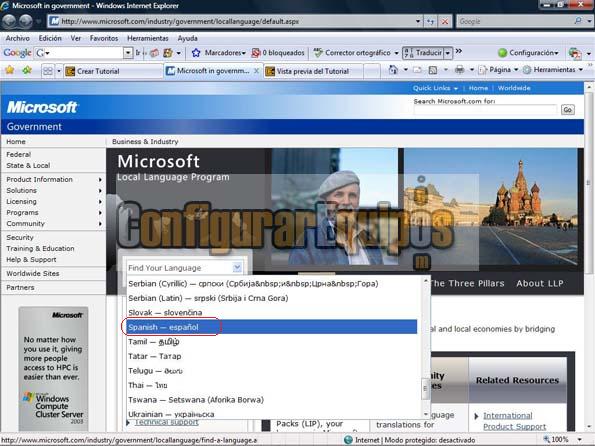Click the Microsoft logo in the banner
This screenshot has width=595, height=446.
coord(42,107)
